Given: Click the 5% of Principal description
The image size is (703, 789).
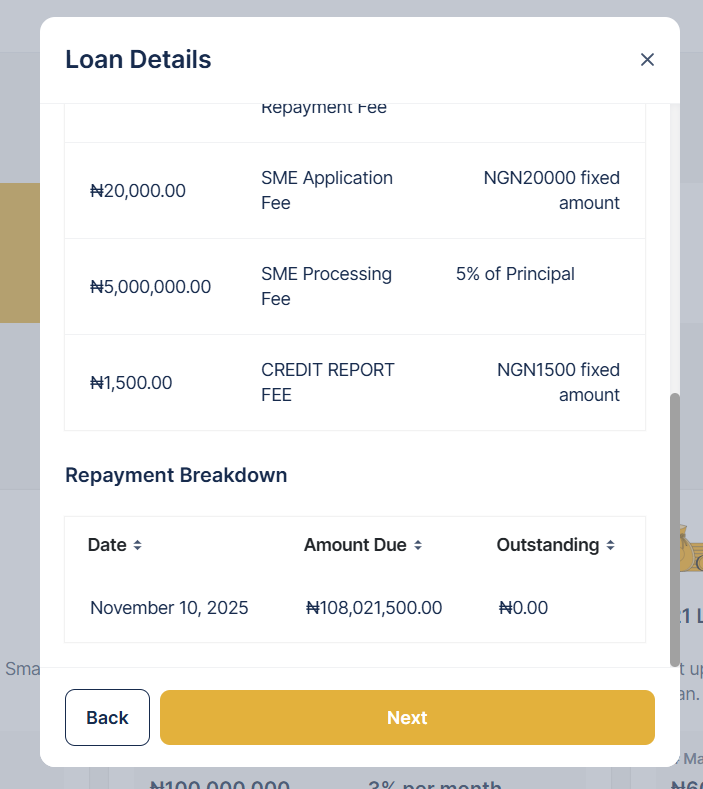Looking at the screenshot, I should point(515,274).
